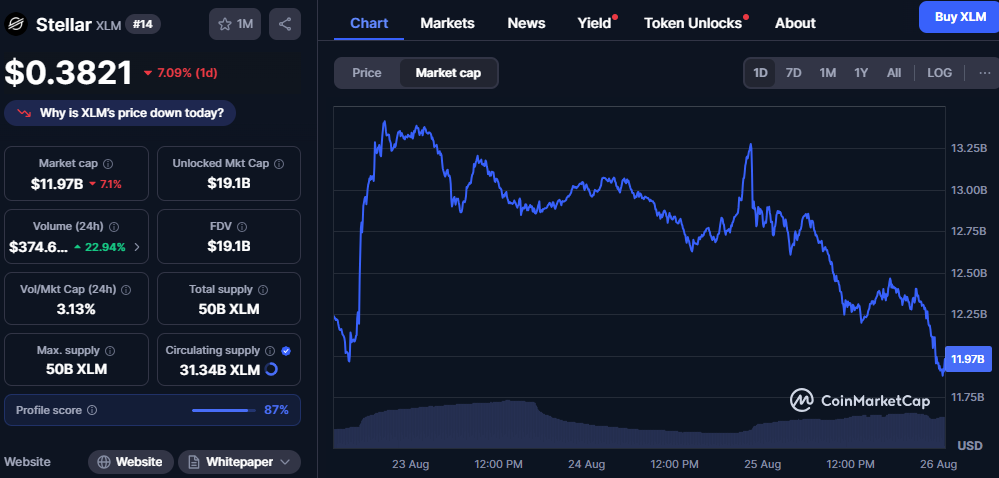The width and height of the screenshot is (999, 478).
Task: Click the $19.1B Unlocked Mkt Cap value
Action: [228, 184]
